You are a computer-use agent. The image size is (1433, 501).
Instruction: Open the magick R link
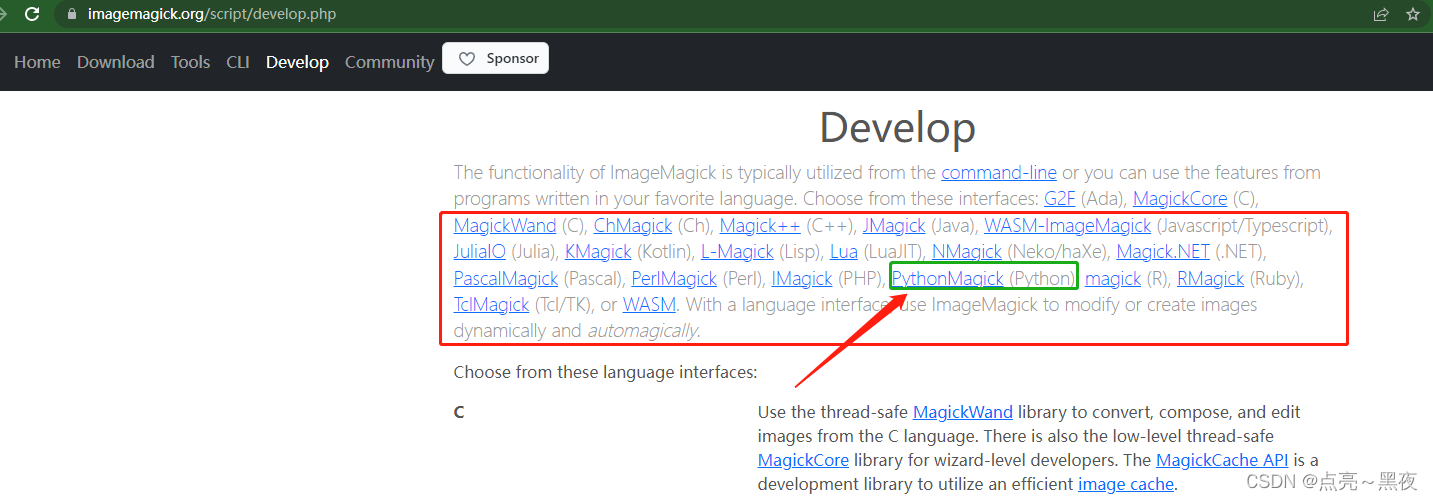[x=1113, y=278]
